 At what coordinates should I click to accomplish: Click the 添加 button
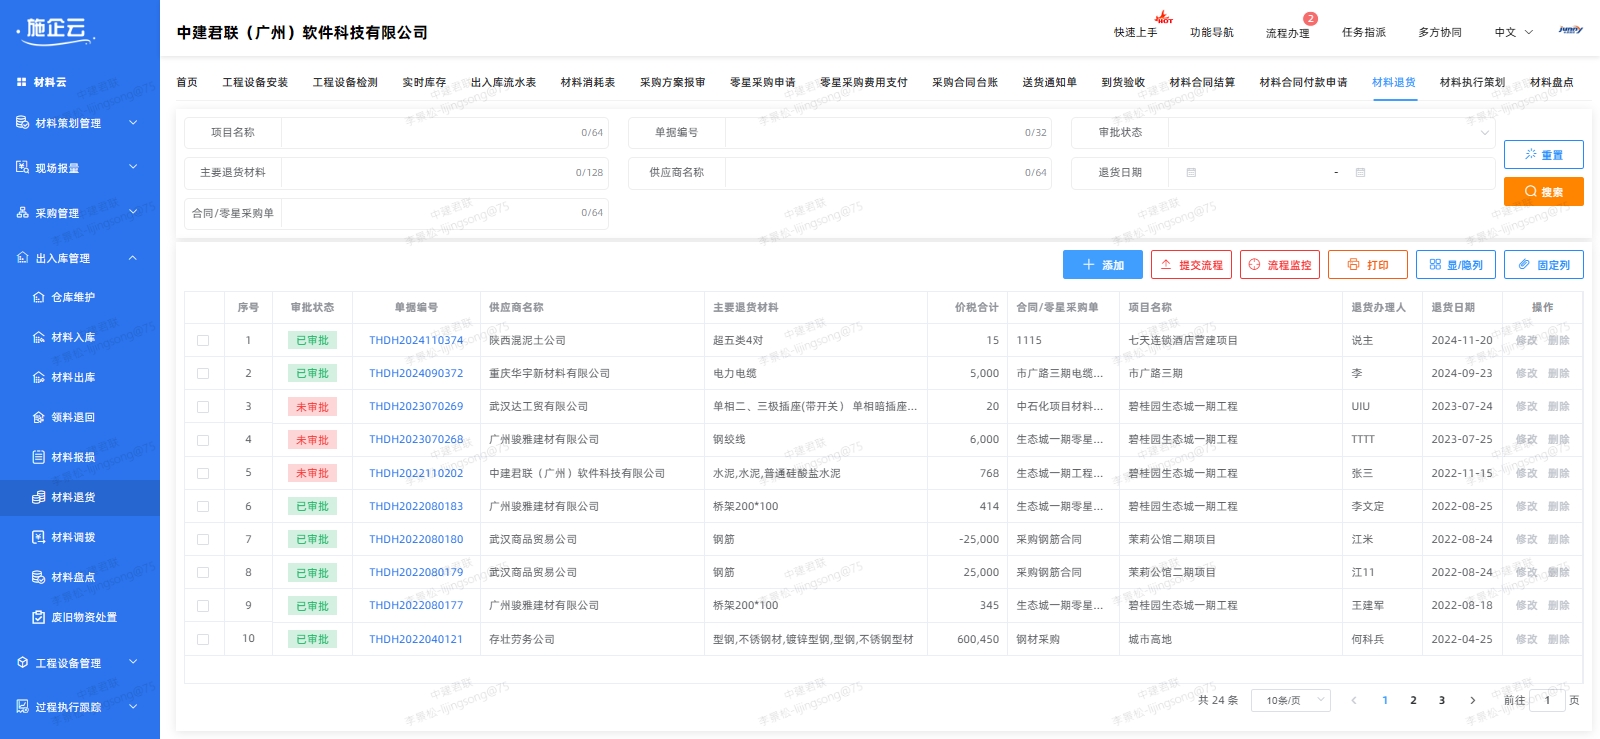1103,265
